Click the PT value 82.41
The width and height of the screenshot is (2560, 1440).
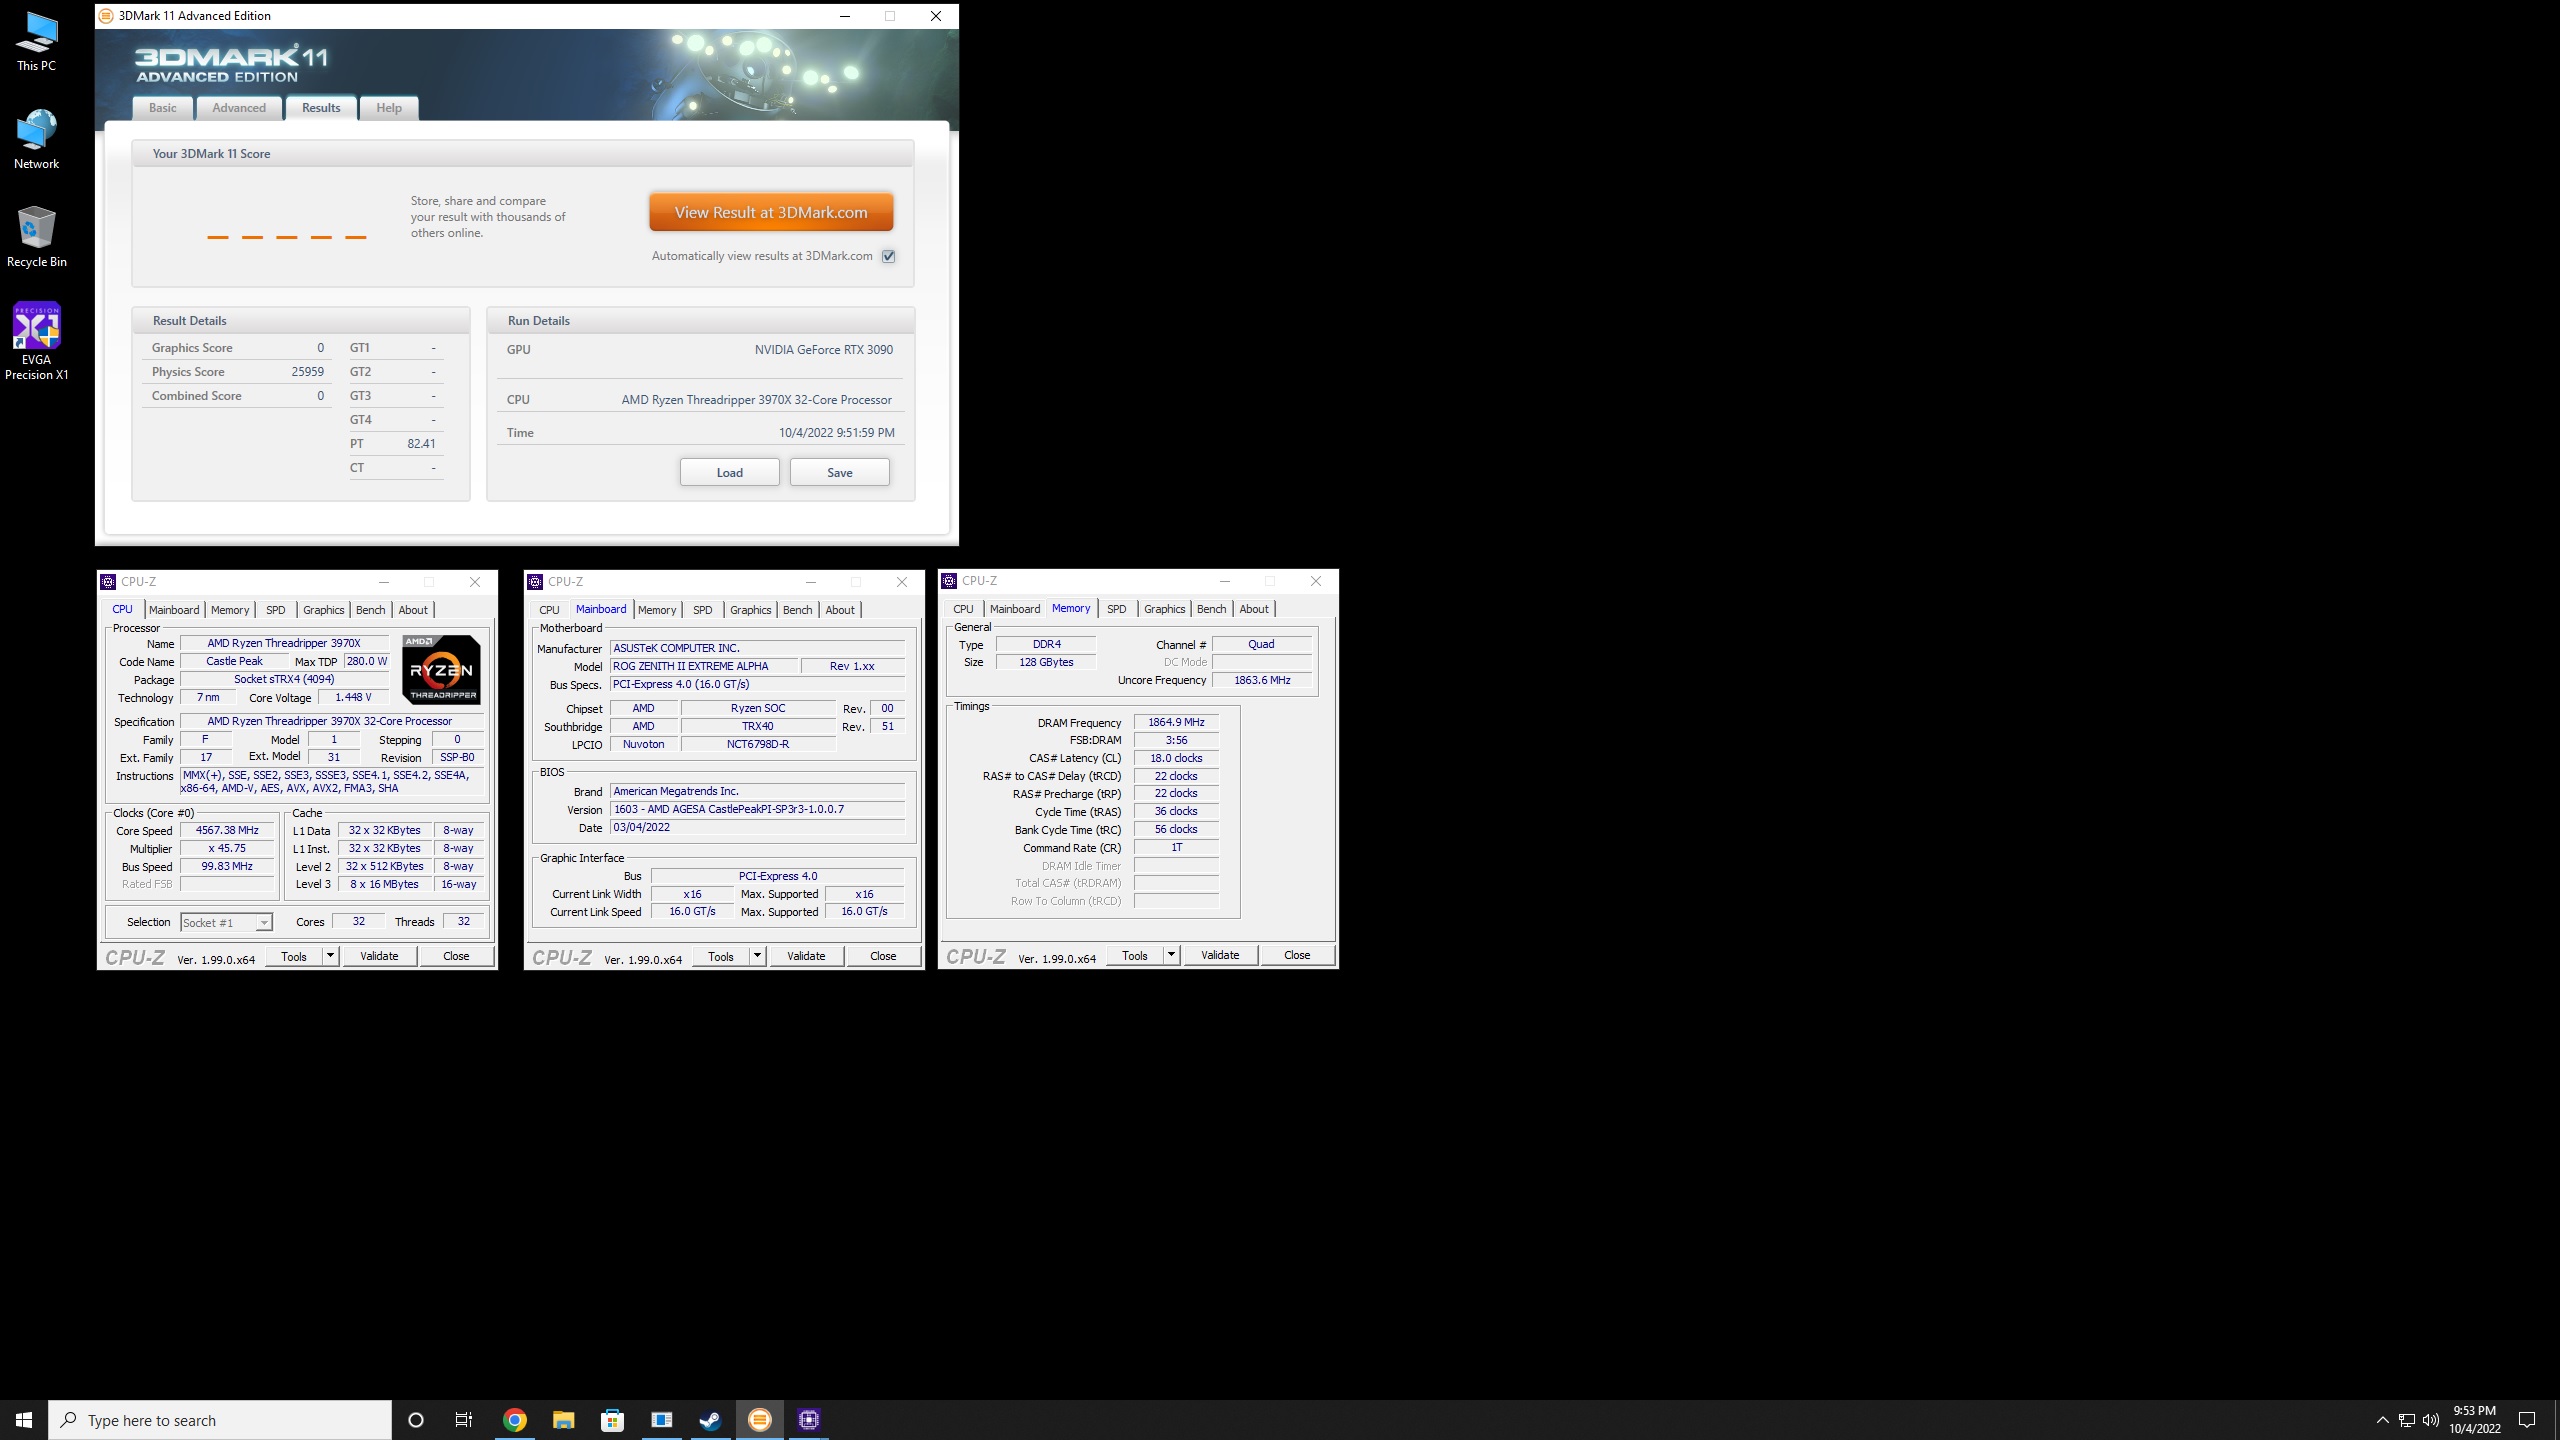[421, 444]
